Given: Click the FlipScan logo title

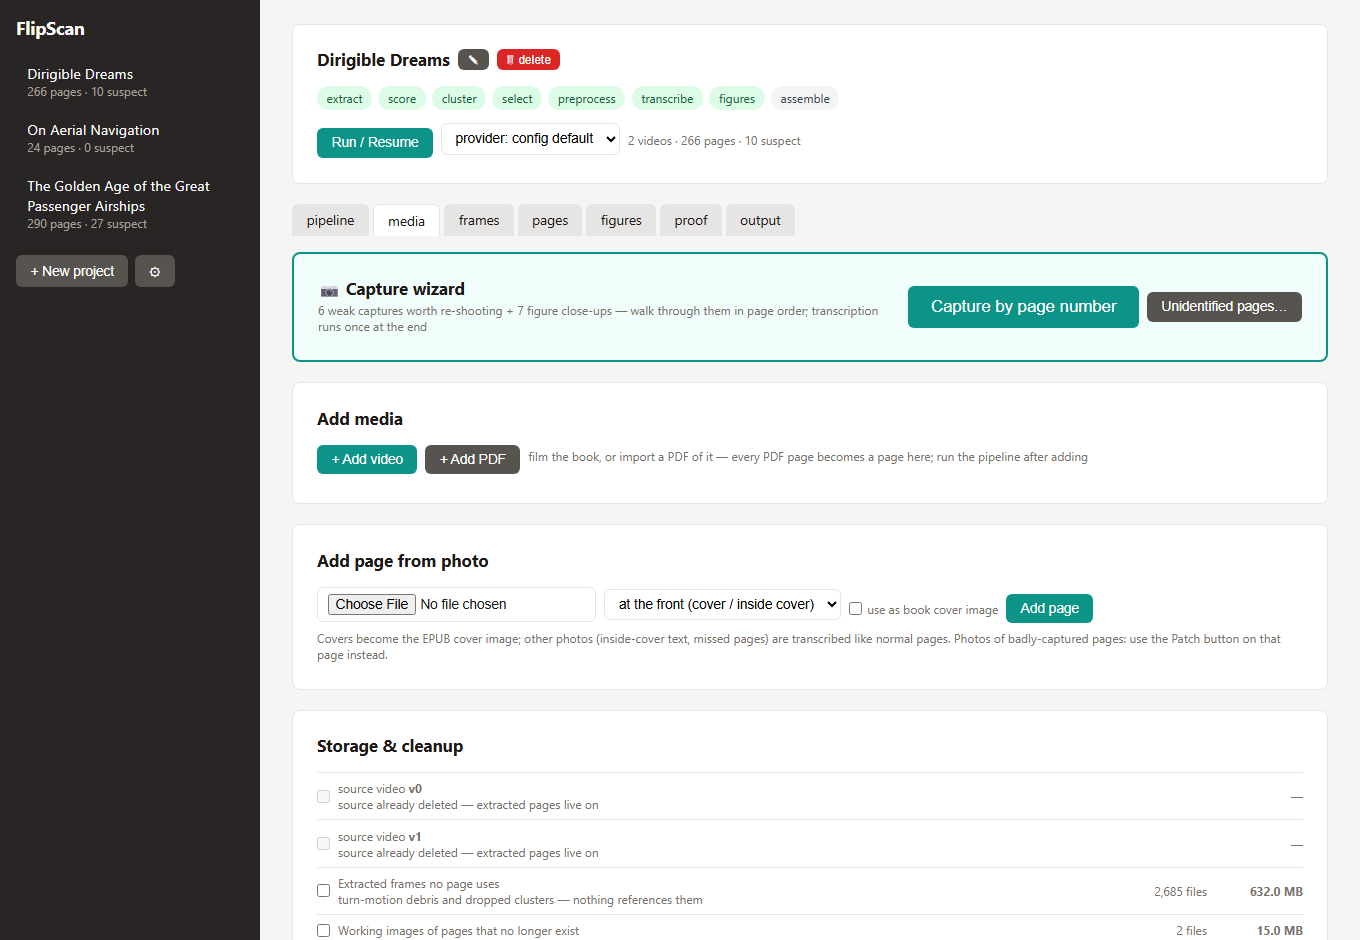Looking at the screenshot, I should click(x=50, y=29).
